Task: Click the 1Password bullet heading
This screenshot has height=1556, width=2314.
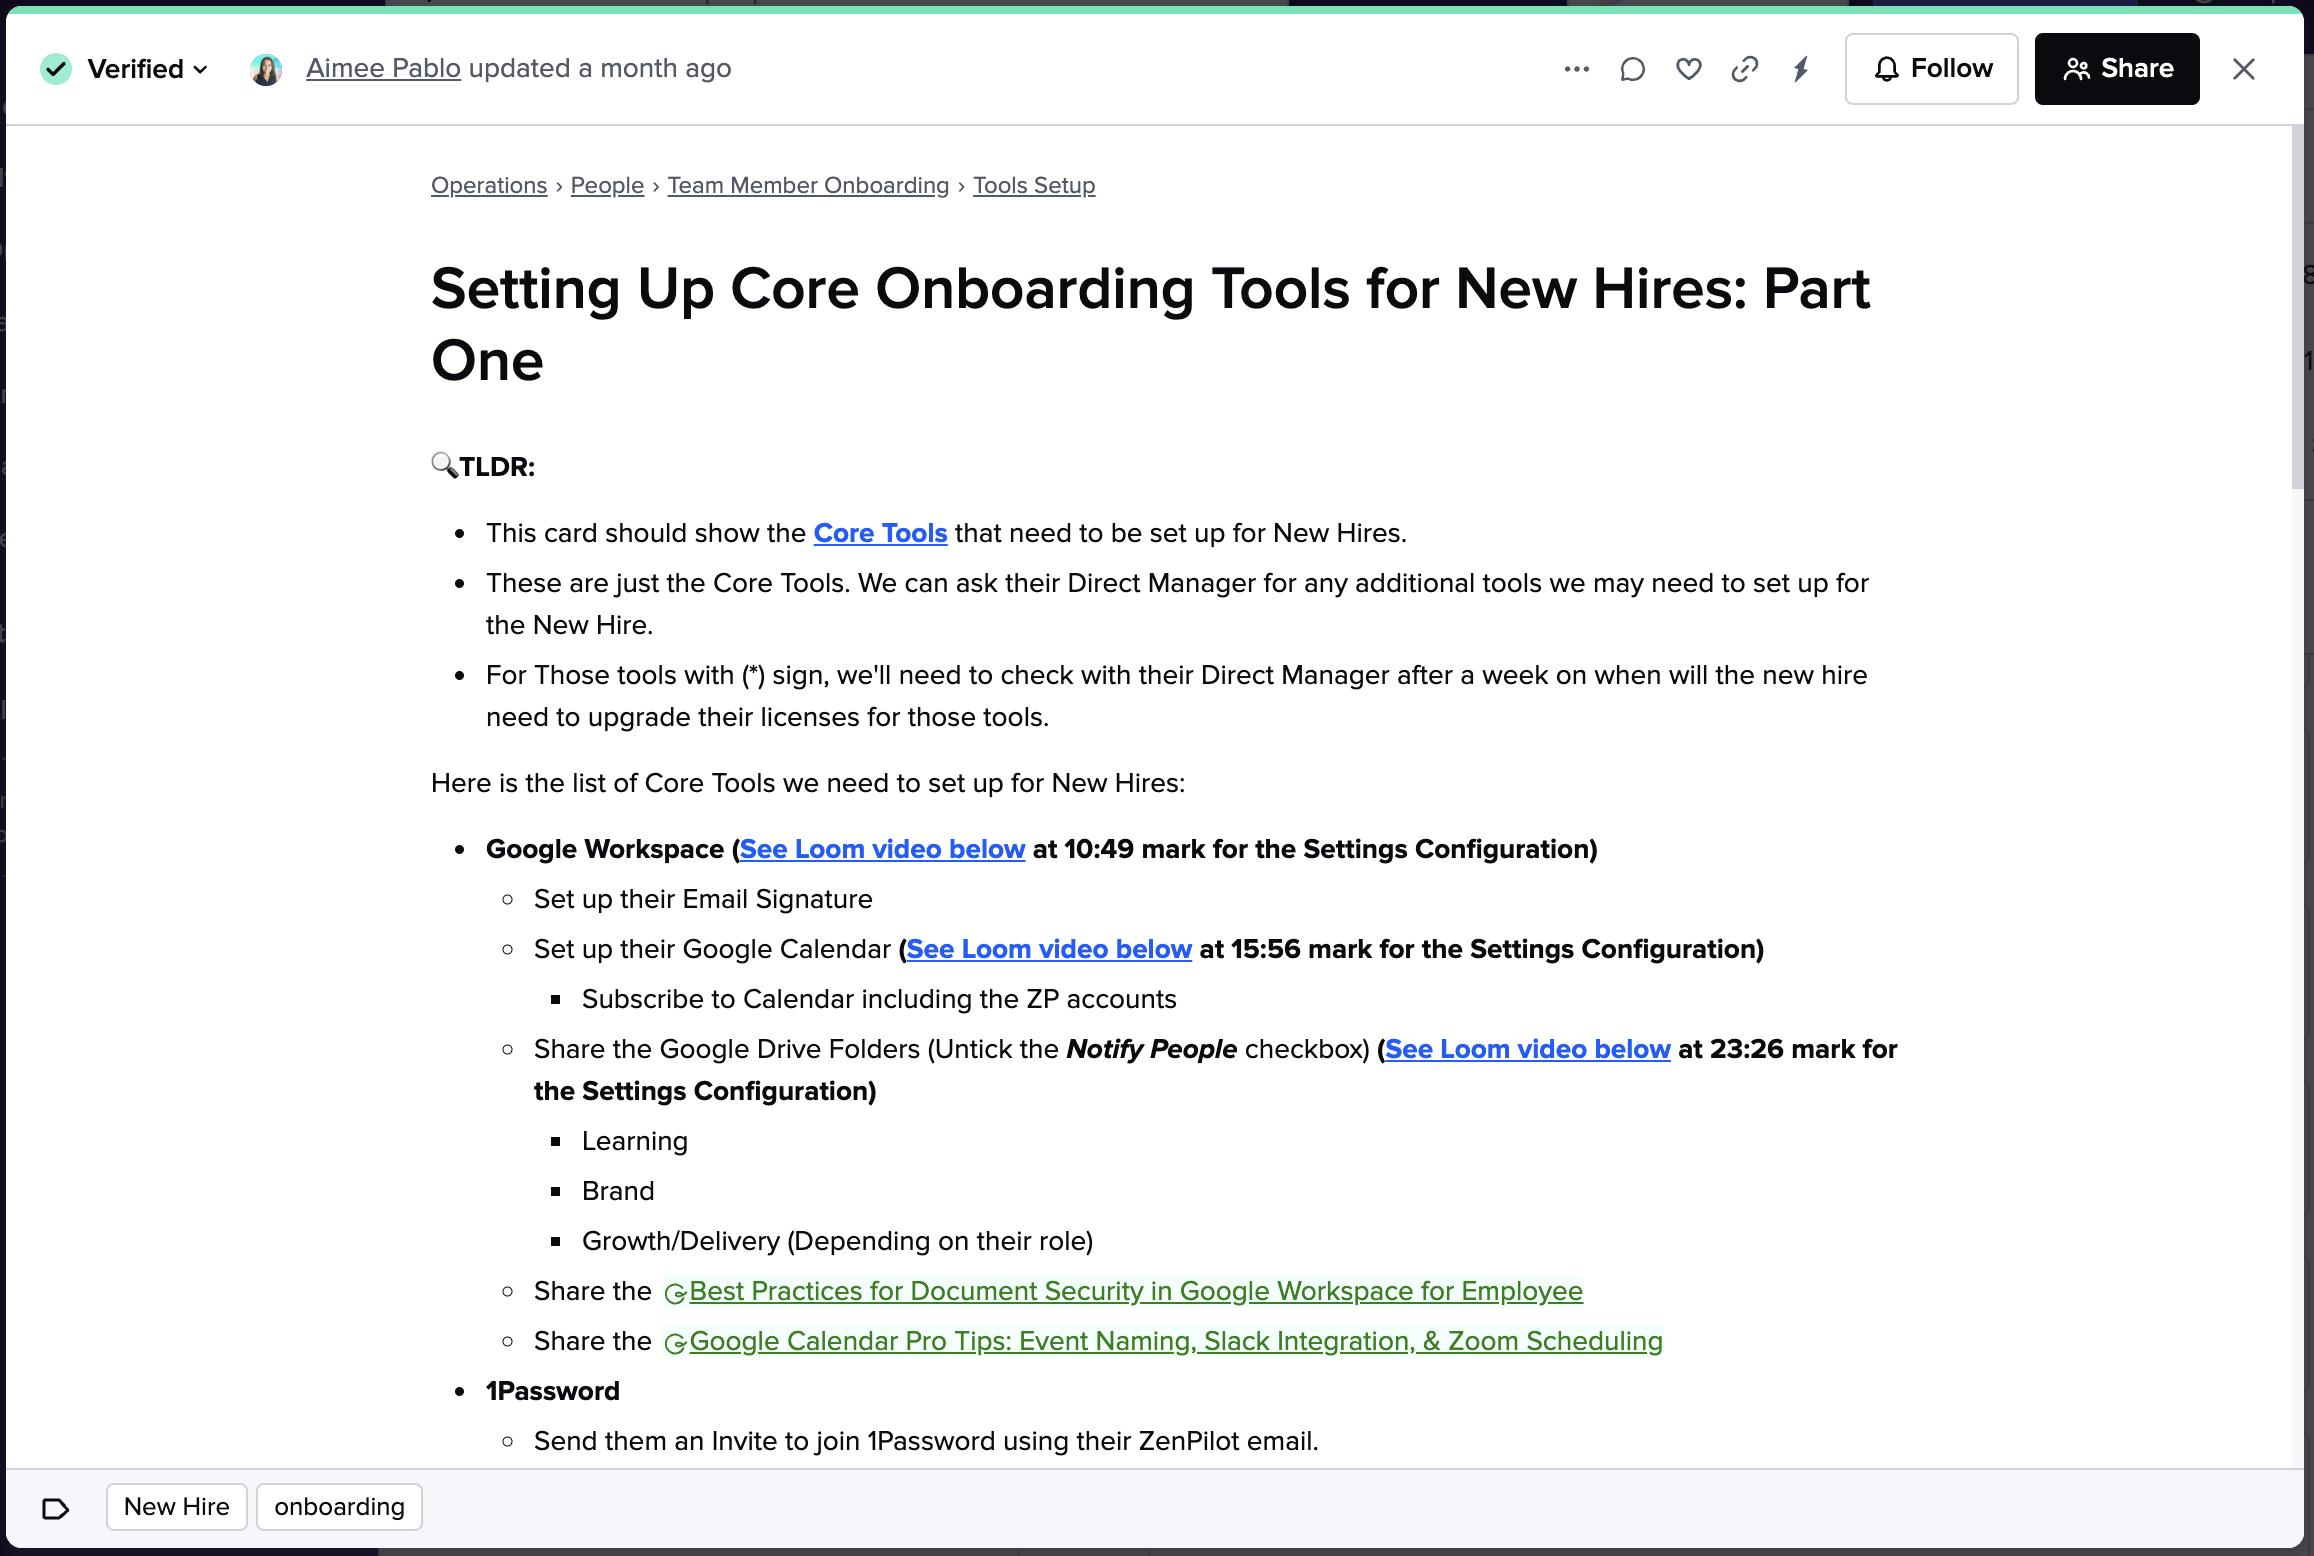Action: tap(553, 1391)
